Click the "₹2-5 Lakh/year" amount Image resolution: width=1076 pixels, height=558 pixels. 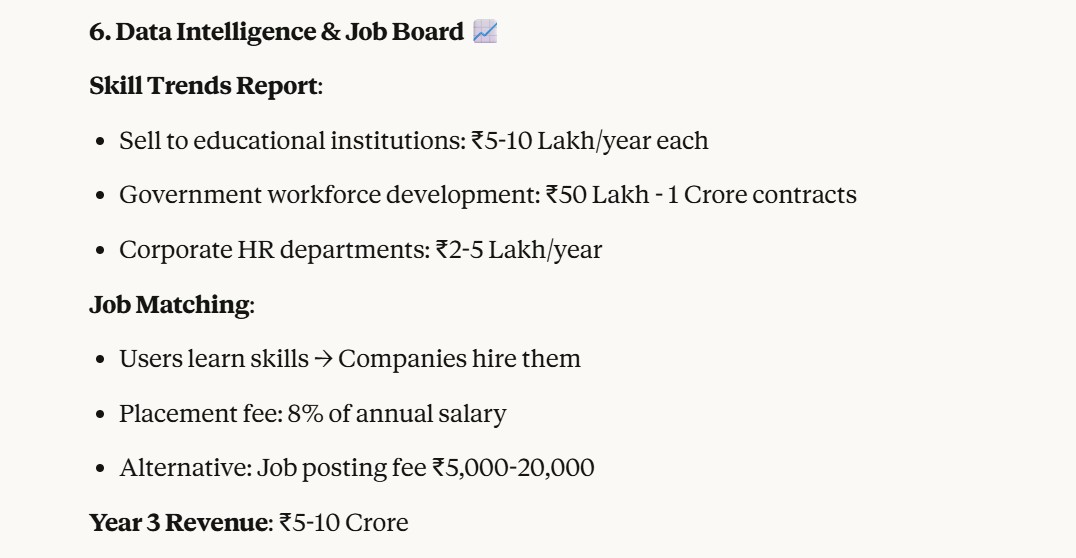pyautogui.click(x=519, y=249)
